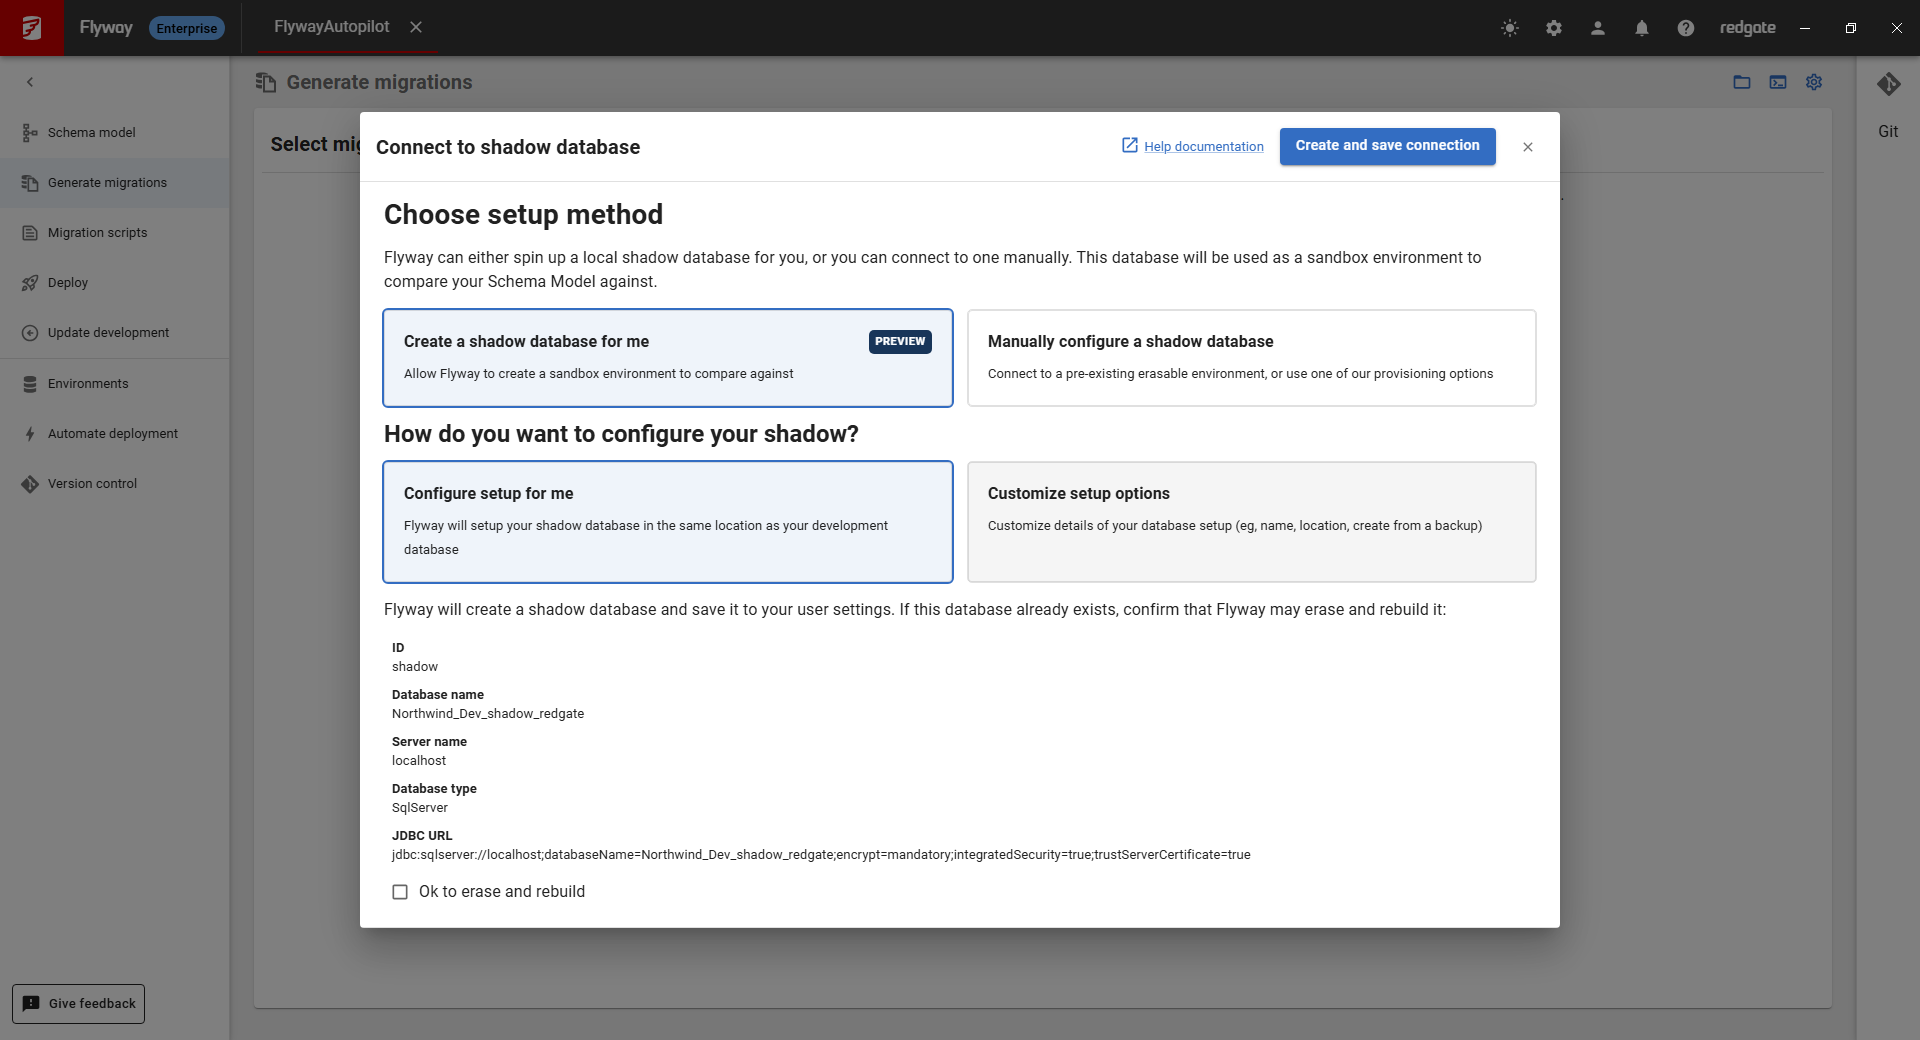Image resolution: width=1920 pixels, height=1040 pixels.
Task: Open the help question mark icon
Action: point(1686,28)
